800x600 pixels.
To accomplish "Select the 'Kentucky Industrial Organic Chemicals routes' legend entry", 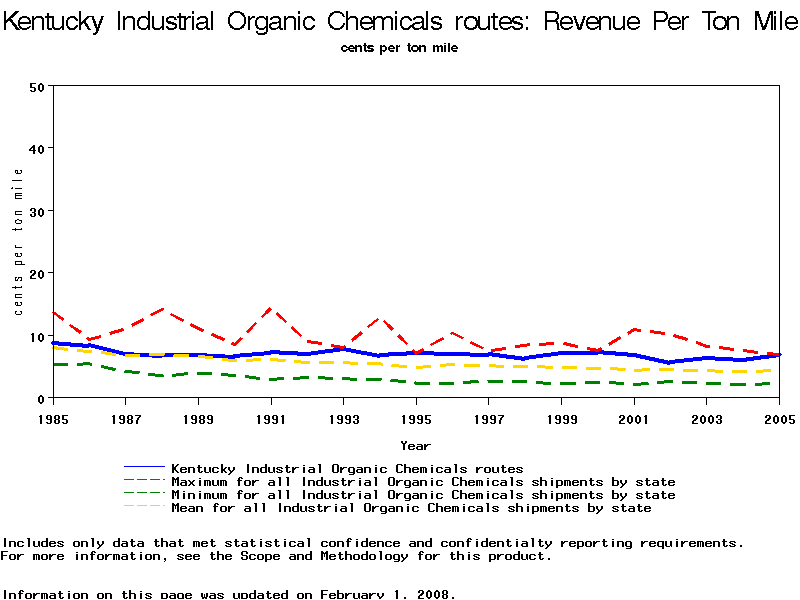I will (x=347, y=468).
